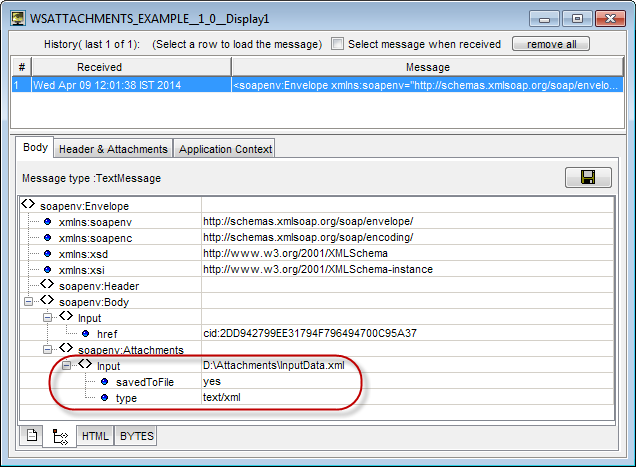This screenshot has height=467, width=636.
Task: Collapse the Input node under Body
Action: (x=47, y=317)
